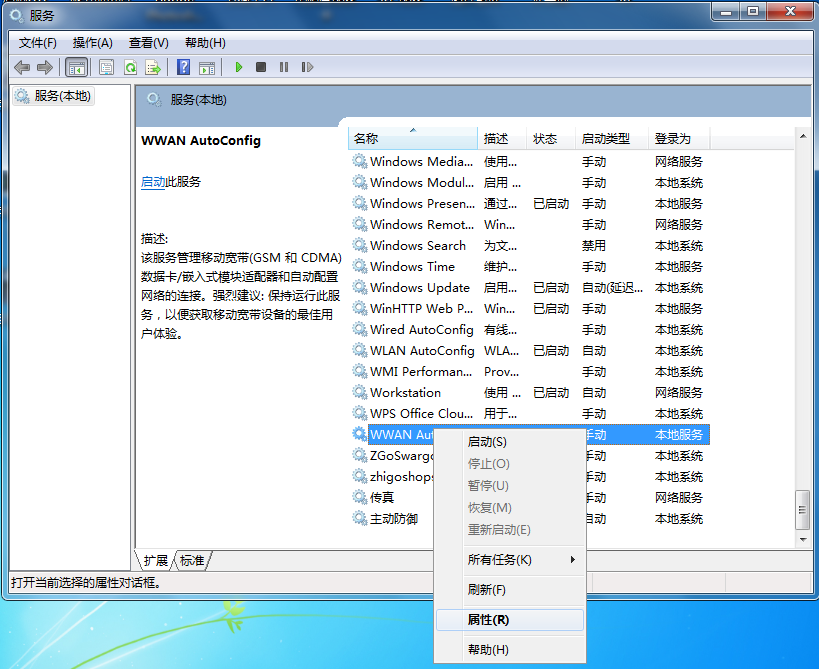The image size is (819, 669).
Task: Click the Export List toolbar icon
Action: coord(153,67)
